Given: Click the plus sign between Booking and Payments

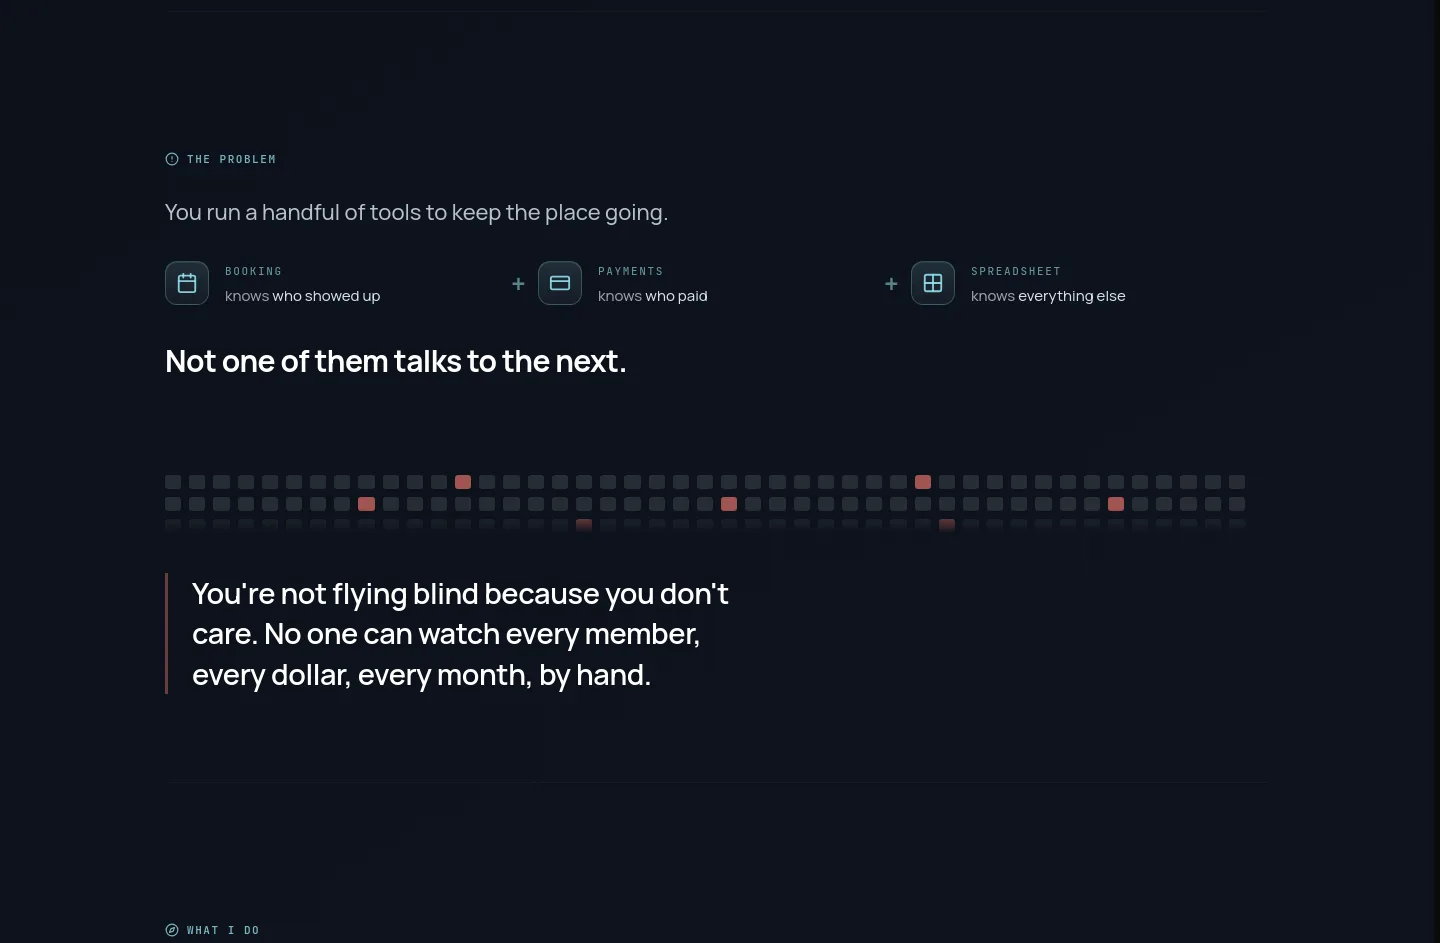Looking at the screenshot, I should point(518,284).
